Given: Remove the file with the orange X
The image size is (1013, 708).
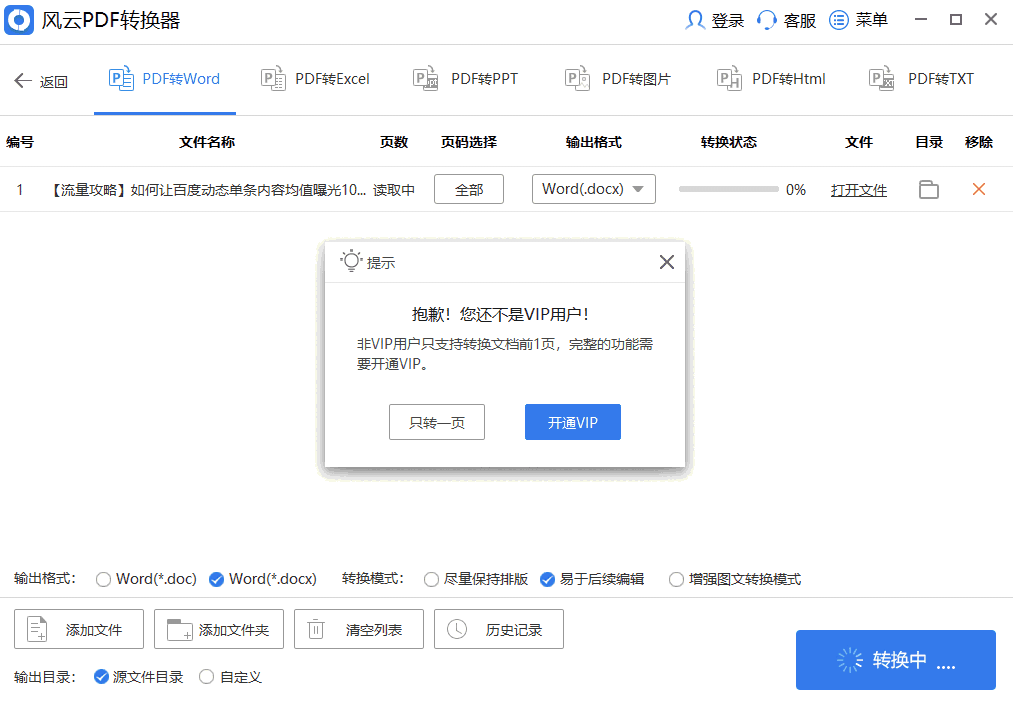Looking at the screenshot, I should pyautogui.click(x=979, y=189).
